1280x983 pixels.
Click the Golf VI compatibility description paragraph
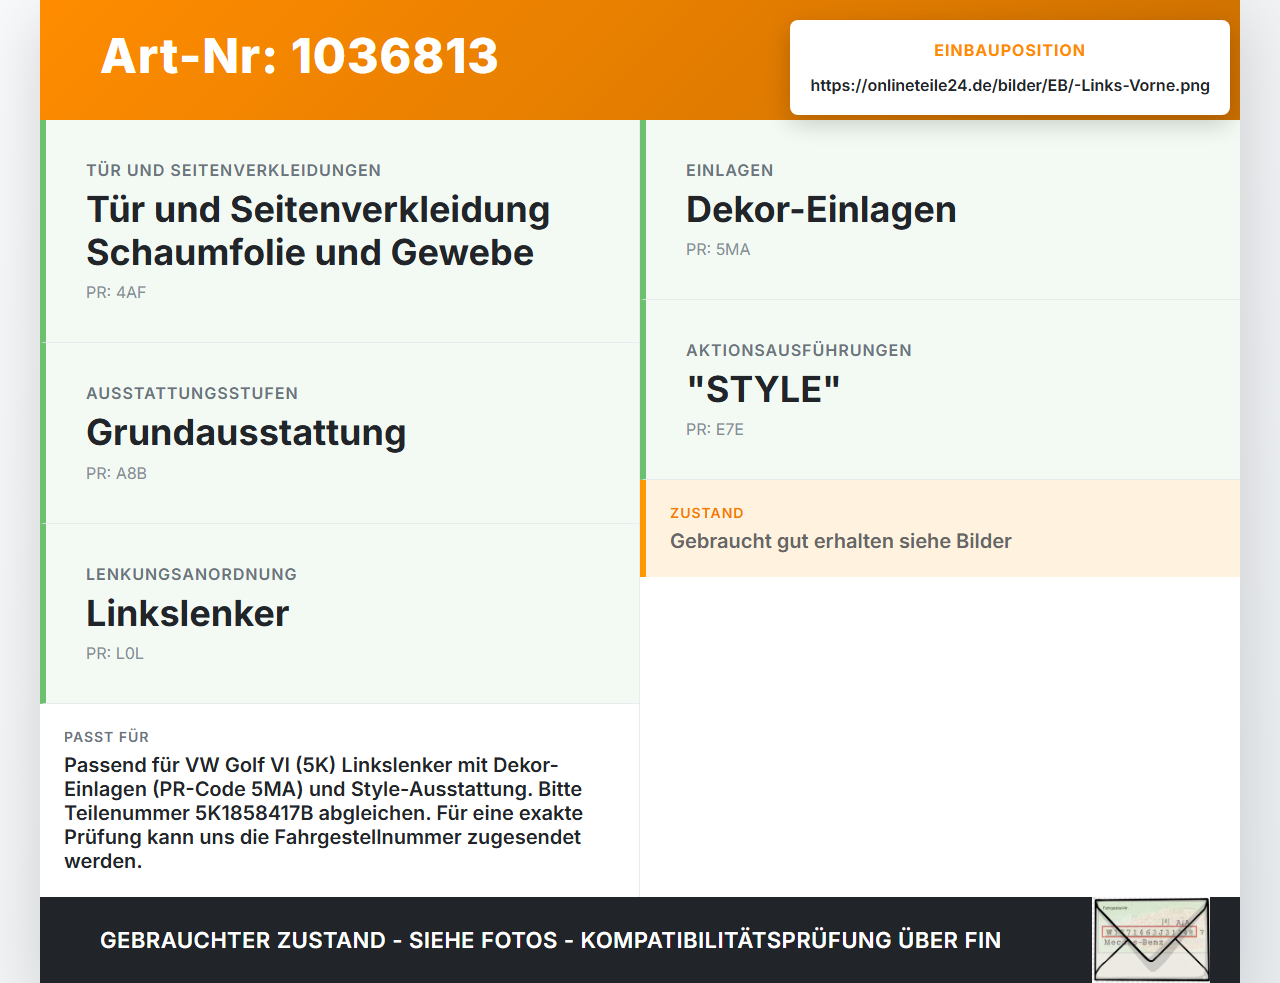tap(324, 813)
